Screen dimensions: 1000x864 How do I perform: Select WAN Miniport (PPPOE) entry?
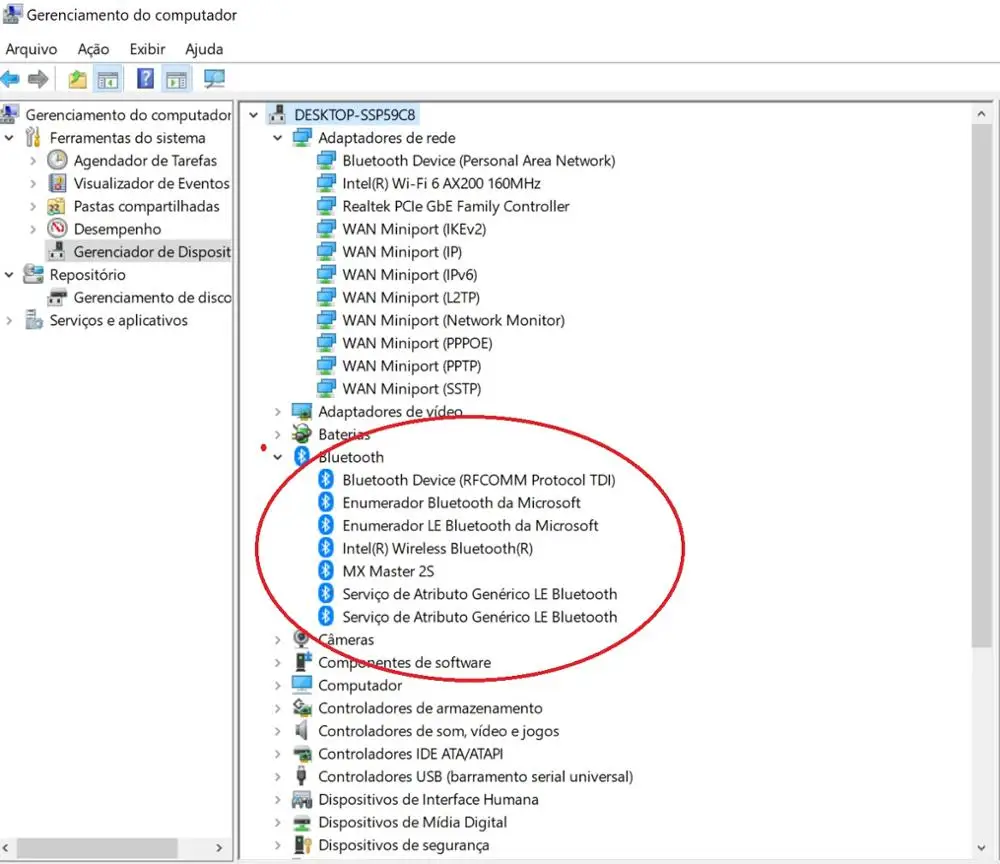pyautogui.click(x=417, y=343)
